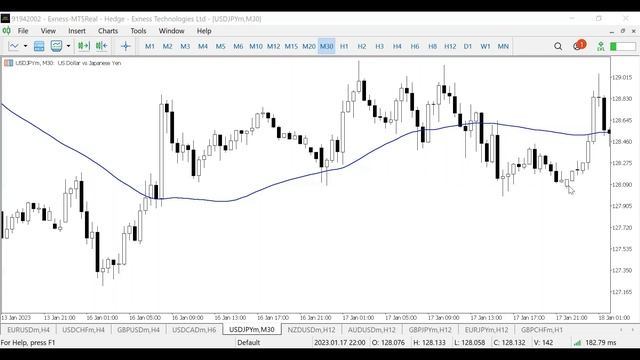
Task: Switch to EURJPYm,H12 chart tab
Action: tap(487, 329)
